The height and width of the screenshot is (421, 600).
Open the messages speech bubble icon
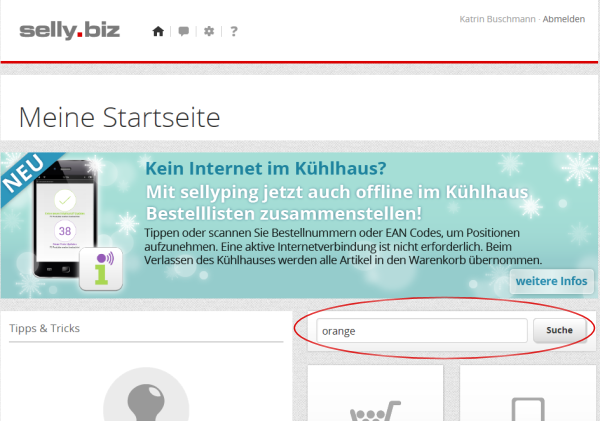(x=184, y=31)
